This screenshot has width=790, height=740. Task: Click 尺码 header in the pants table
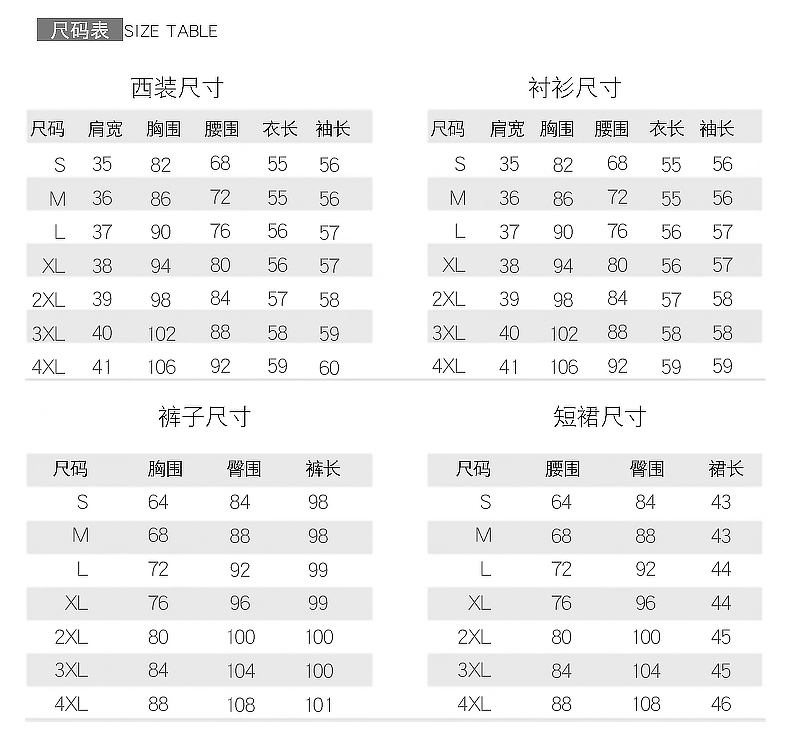tap(71, 468)
